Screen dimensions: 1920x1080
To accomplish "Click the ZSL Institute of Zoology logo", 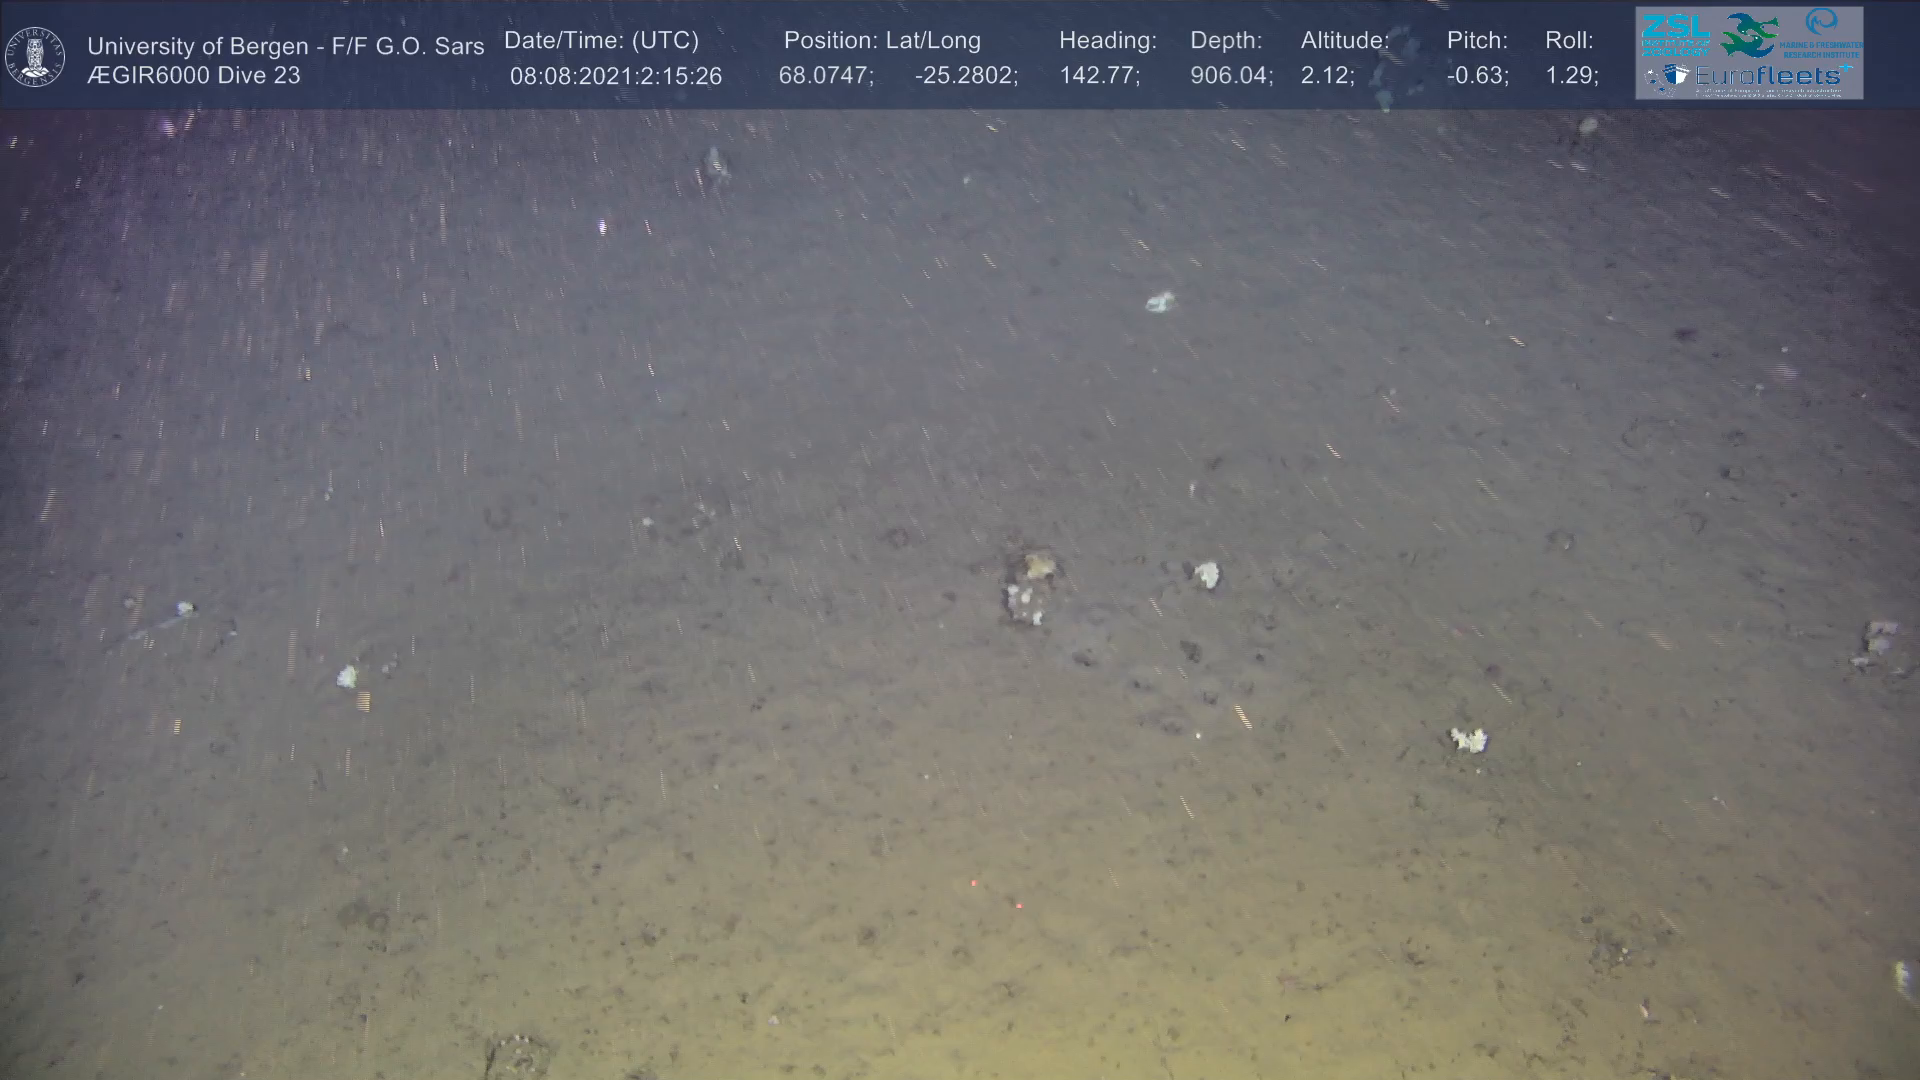I will (1675, 35).
